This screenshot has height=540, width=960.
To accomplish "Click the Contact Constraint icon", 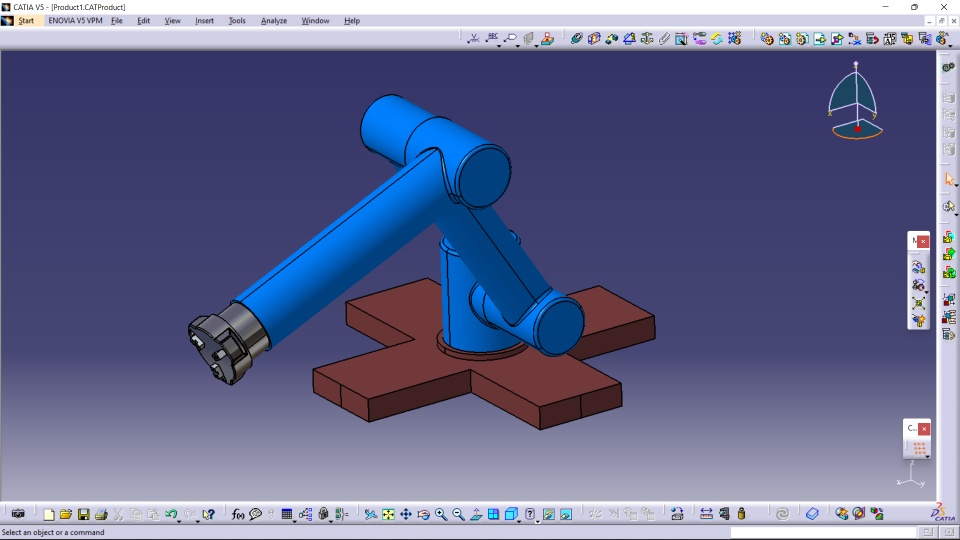I will point(594,39).
